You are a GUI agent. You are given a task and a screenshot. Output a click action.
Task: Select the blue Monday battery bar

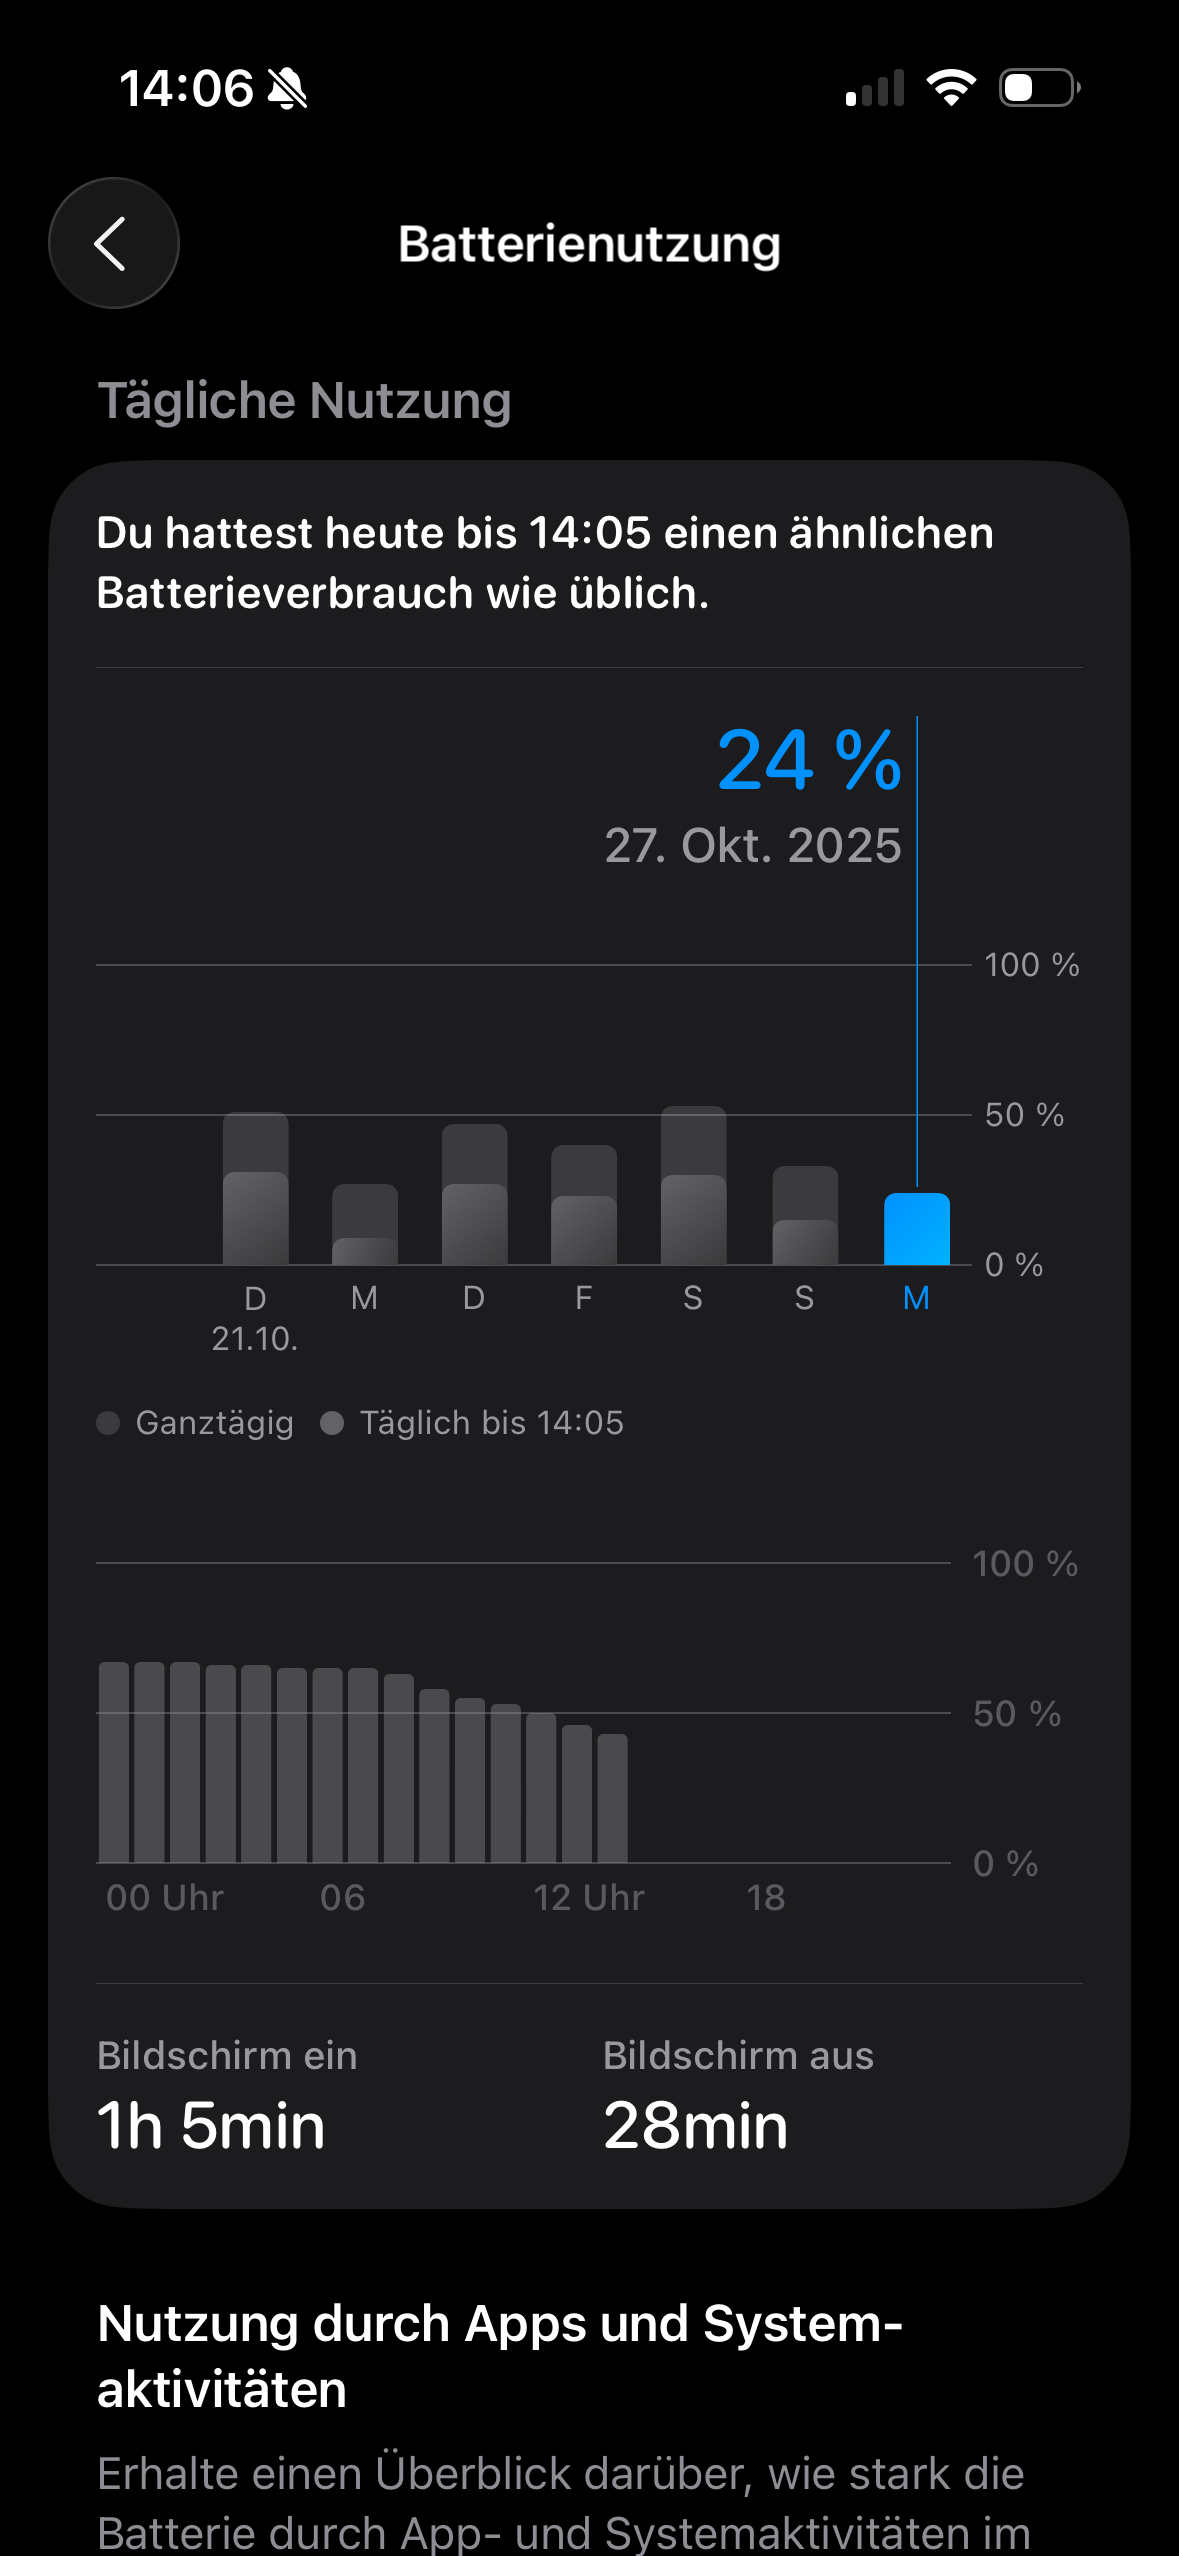pos(916,1229)
